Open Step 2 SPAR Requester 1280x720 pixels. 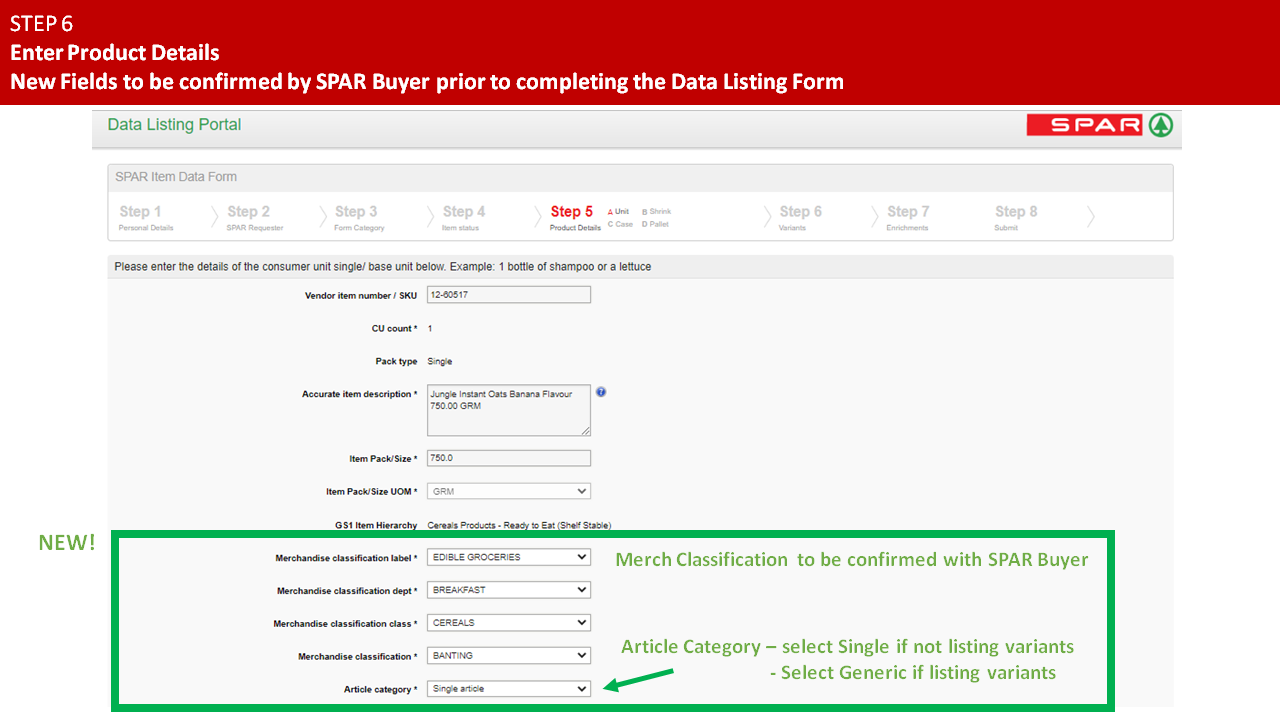pos(254,217)
